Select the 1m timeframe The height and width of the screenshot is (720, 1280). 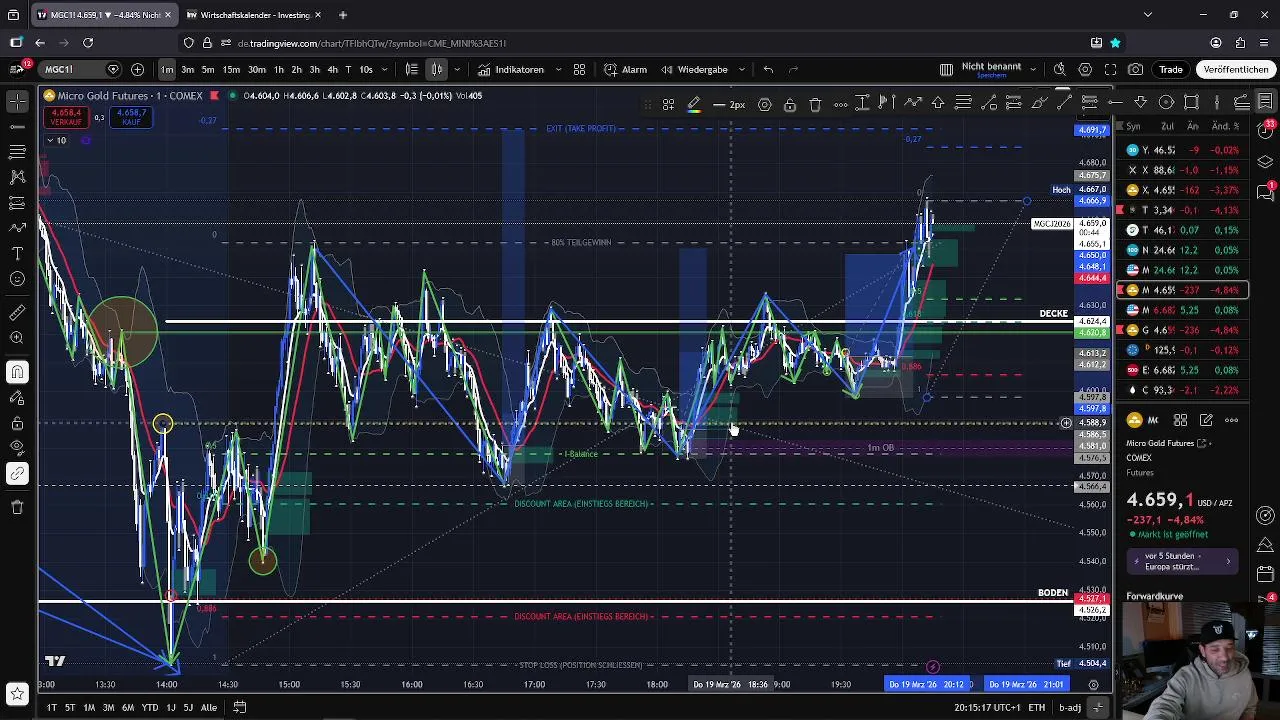(x=166, y=69)
